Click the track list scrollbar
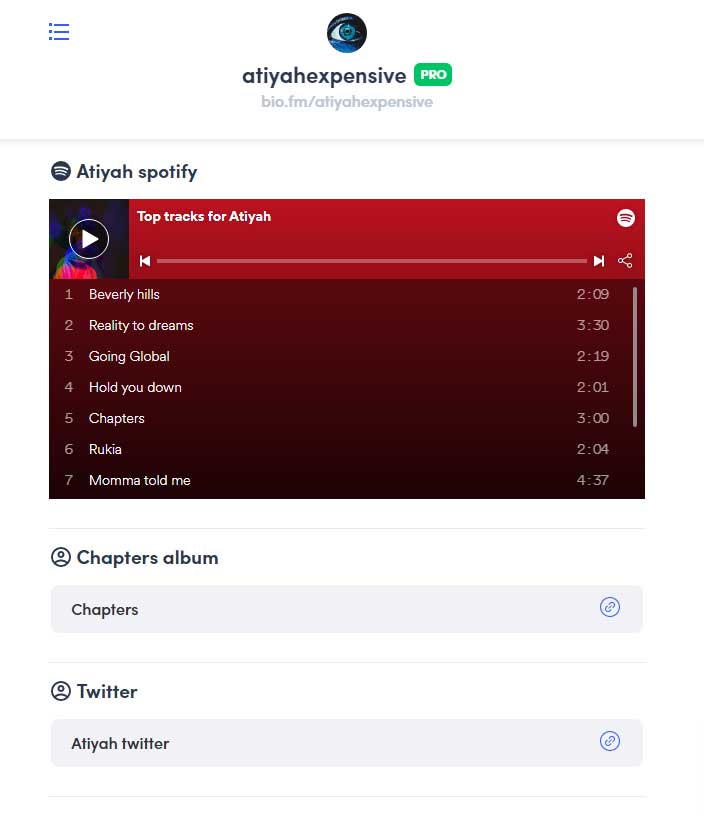The height and width of the screenshot is (829, 704). pyautogui.click(x=635, y=356)
